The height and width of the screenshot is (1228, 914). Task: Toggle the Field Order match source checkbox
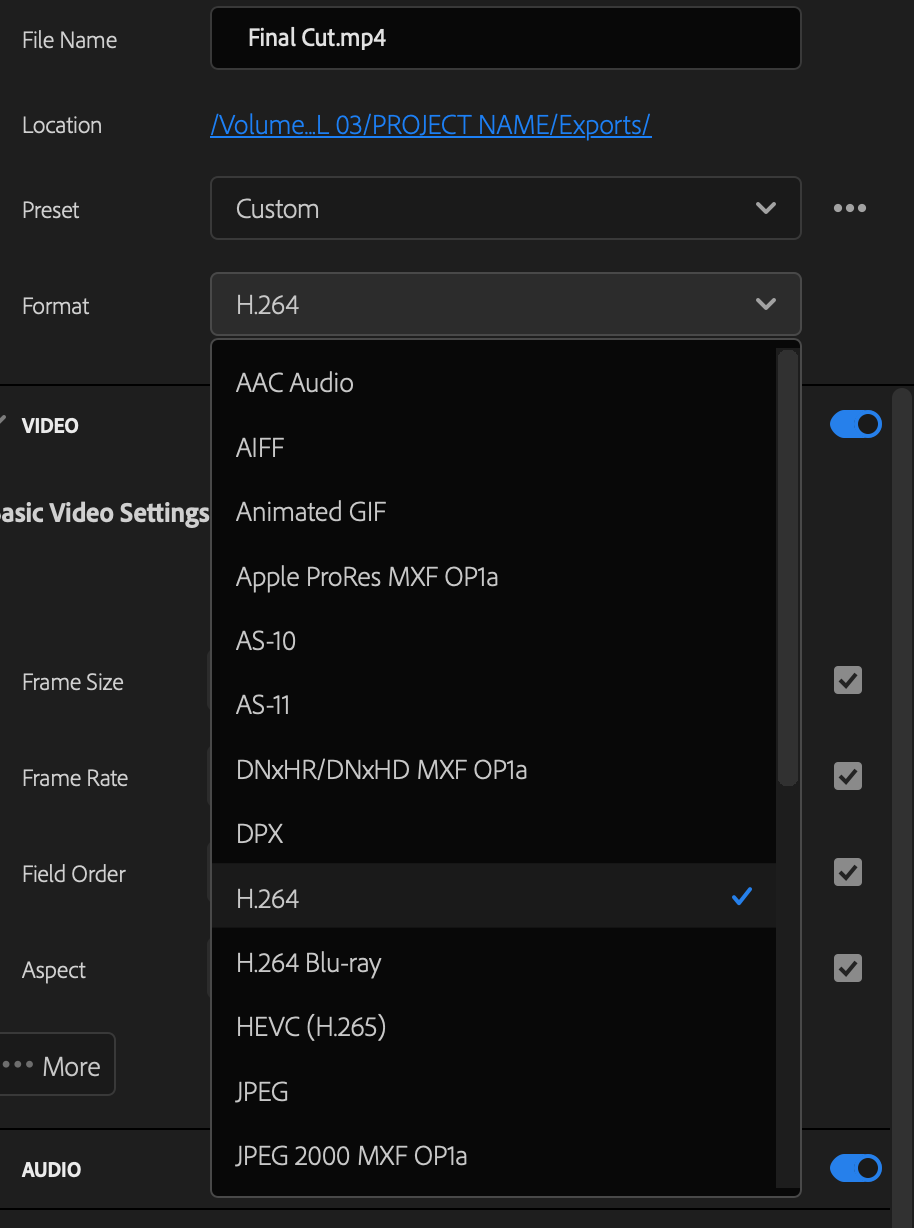pos(848,872)
